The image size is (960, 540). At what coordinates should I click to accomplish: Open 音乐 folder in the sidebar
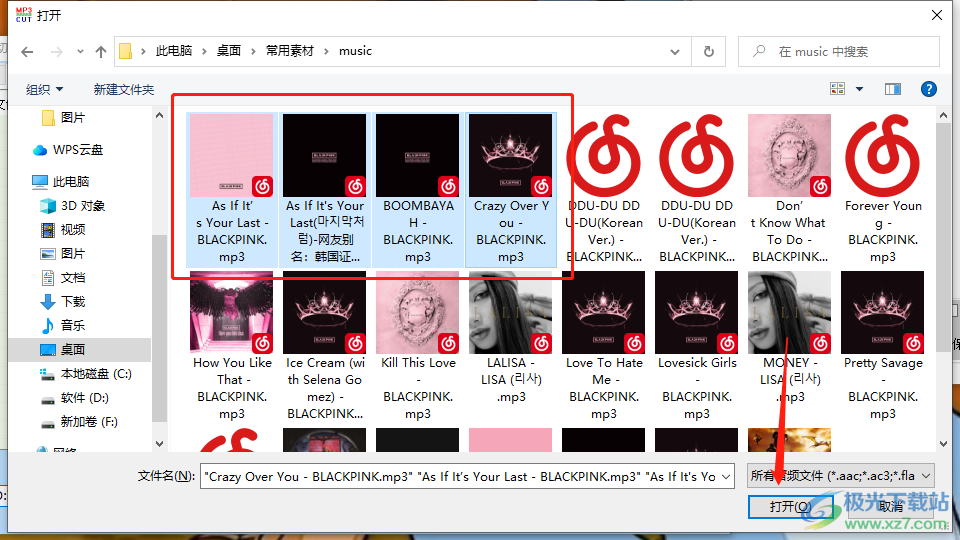[x=63, y=325]
